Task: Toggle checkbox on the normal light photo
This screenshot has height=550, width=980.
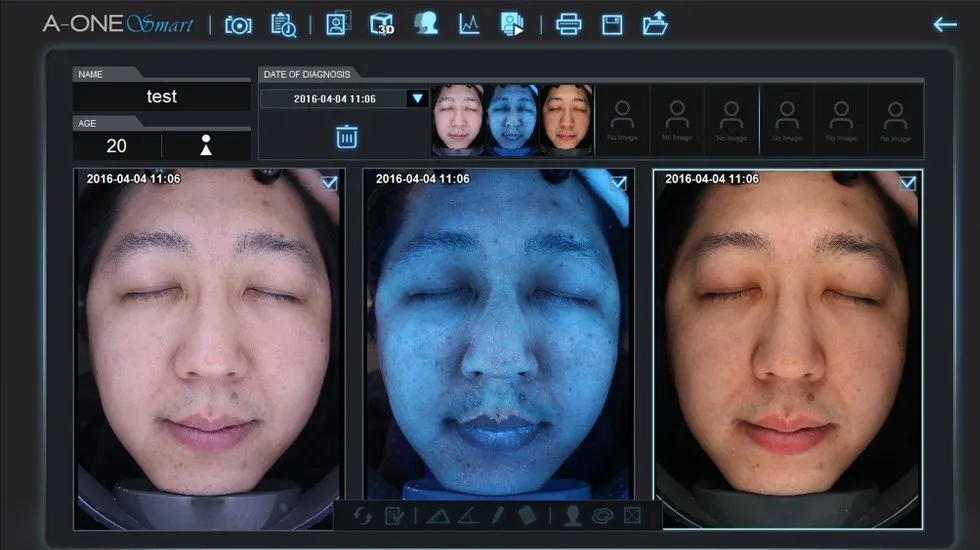Action: coord(329,183)
